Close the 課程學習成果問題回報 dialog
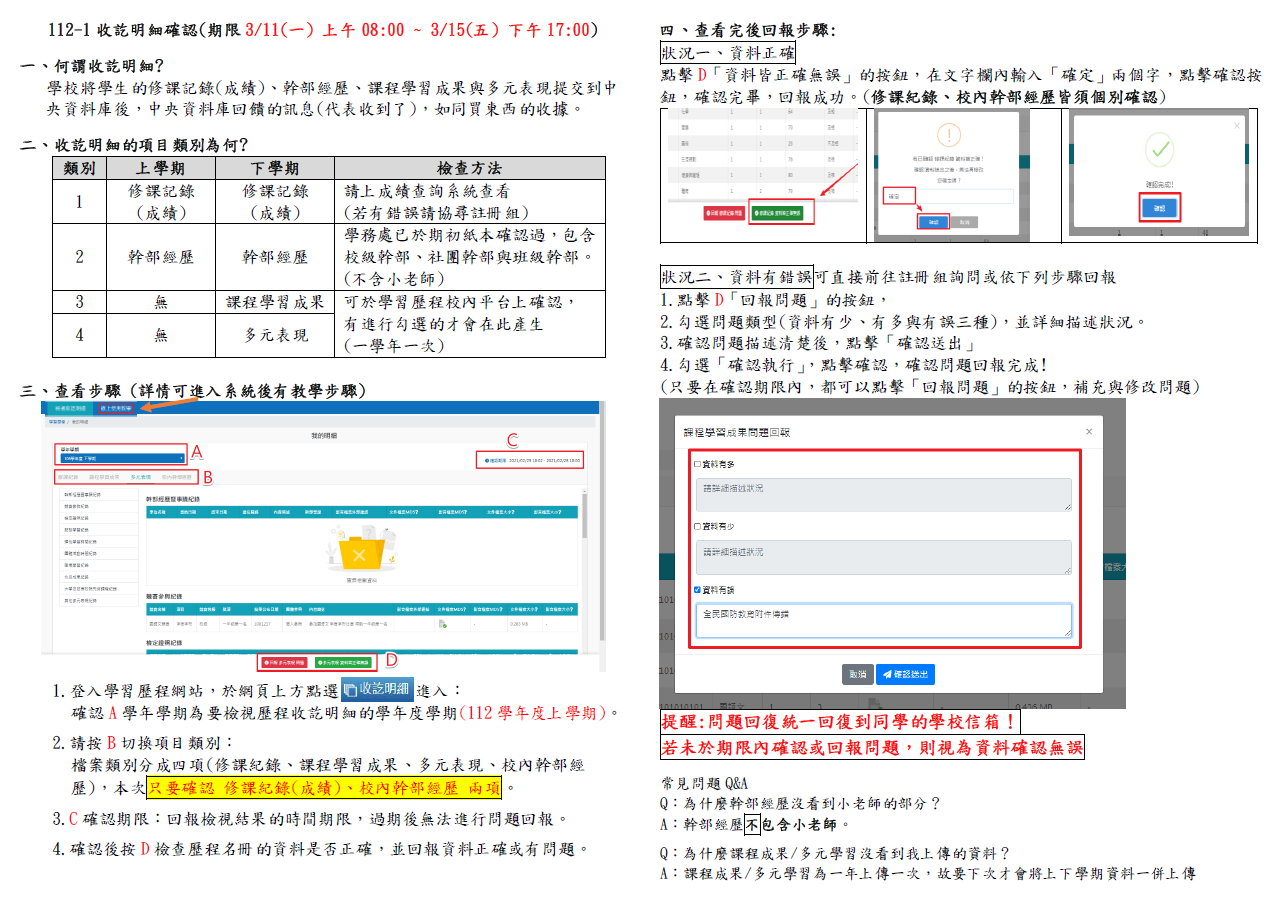The width and height of the screenshot is (1286, 905). click(x=1089, y=431)
